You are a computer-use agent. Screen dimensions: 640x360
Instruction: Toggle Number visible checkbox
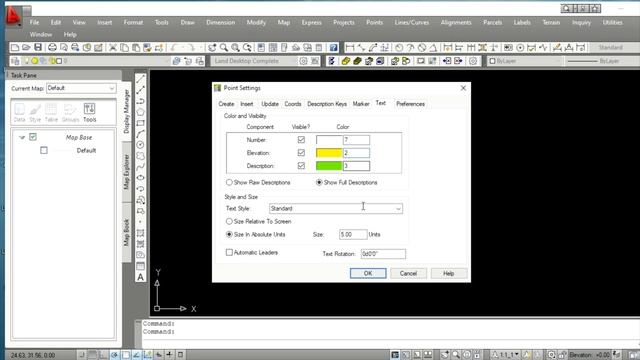click(301, 140)
